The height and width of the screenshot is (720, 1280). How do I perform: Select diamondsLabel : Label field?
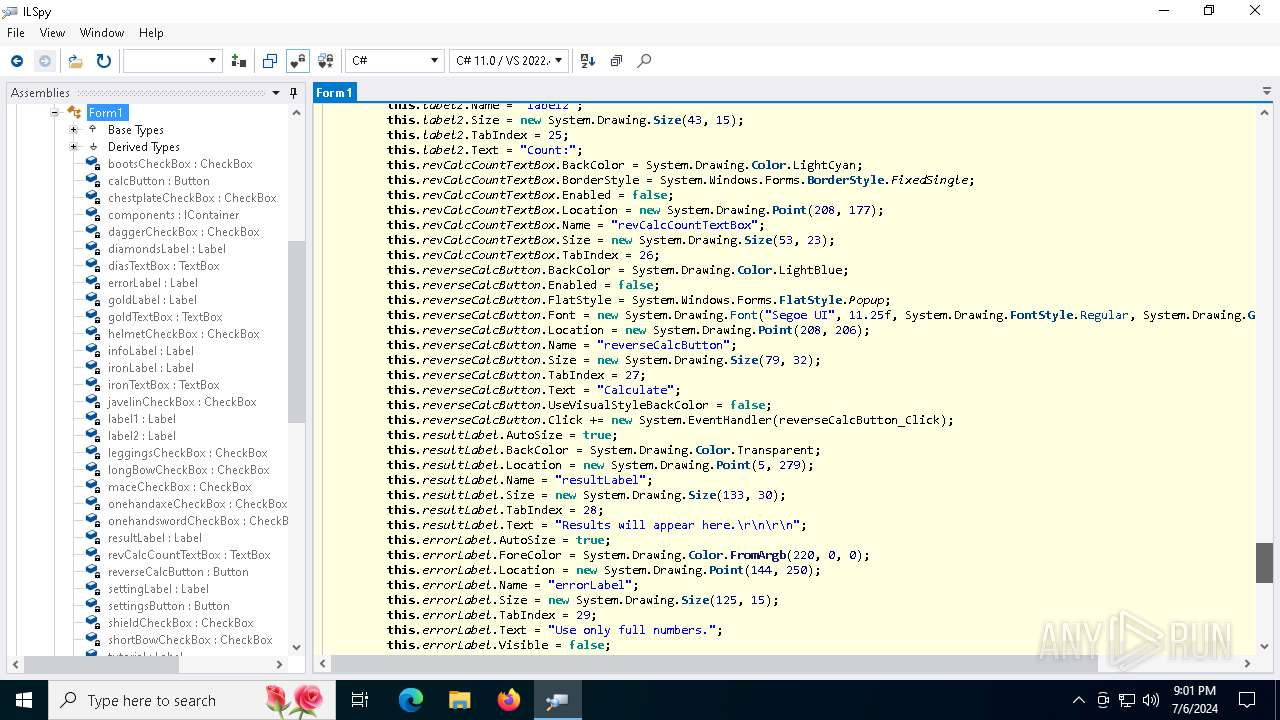(x=167, y=249)
